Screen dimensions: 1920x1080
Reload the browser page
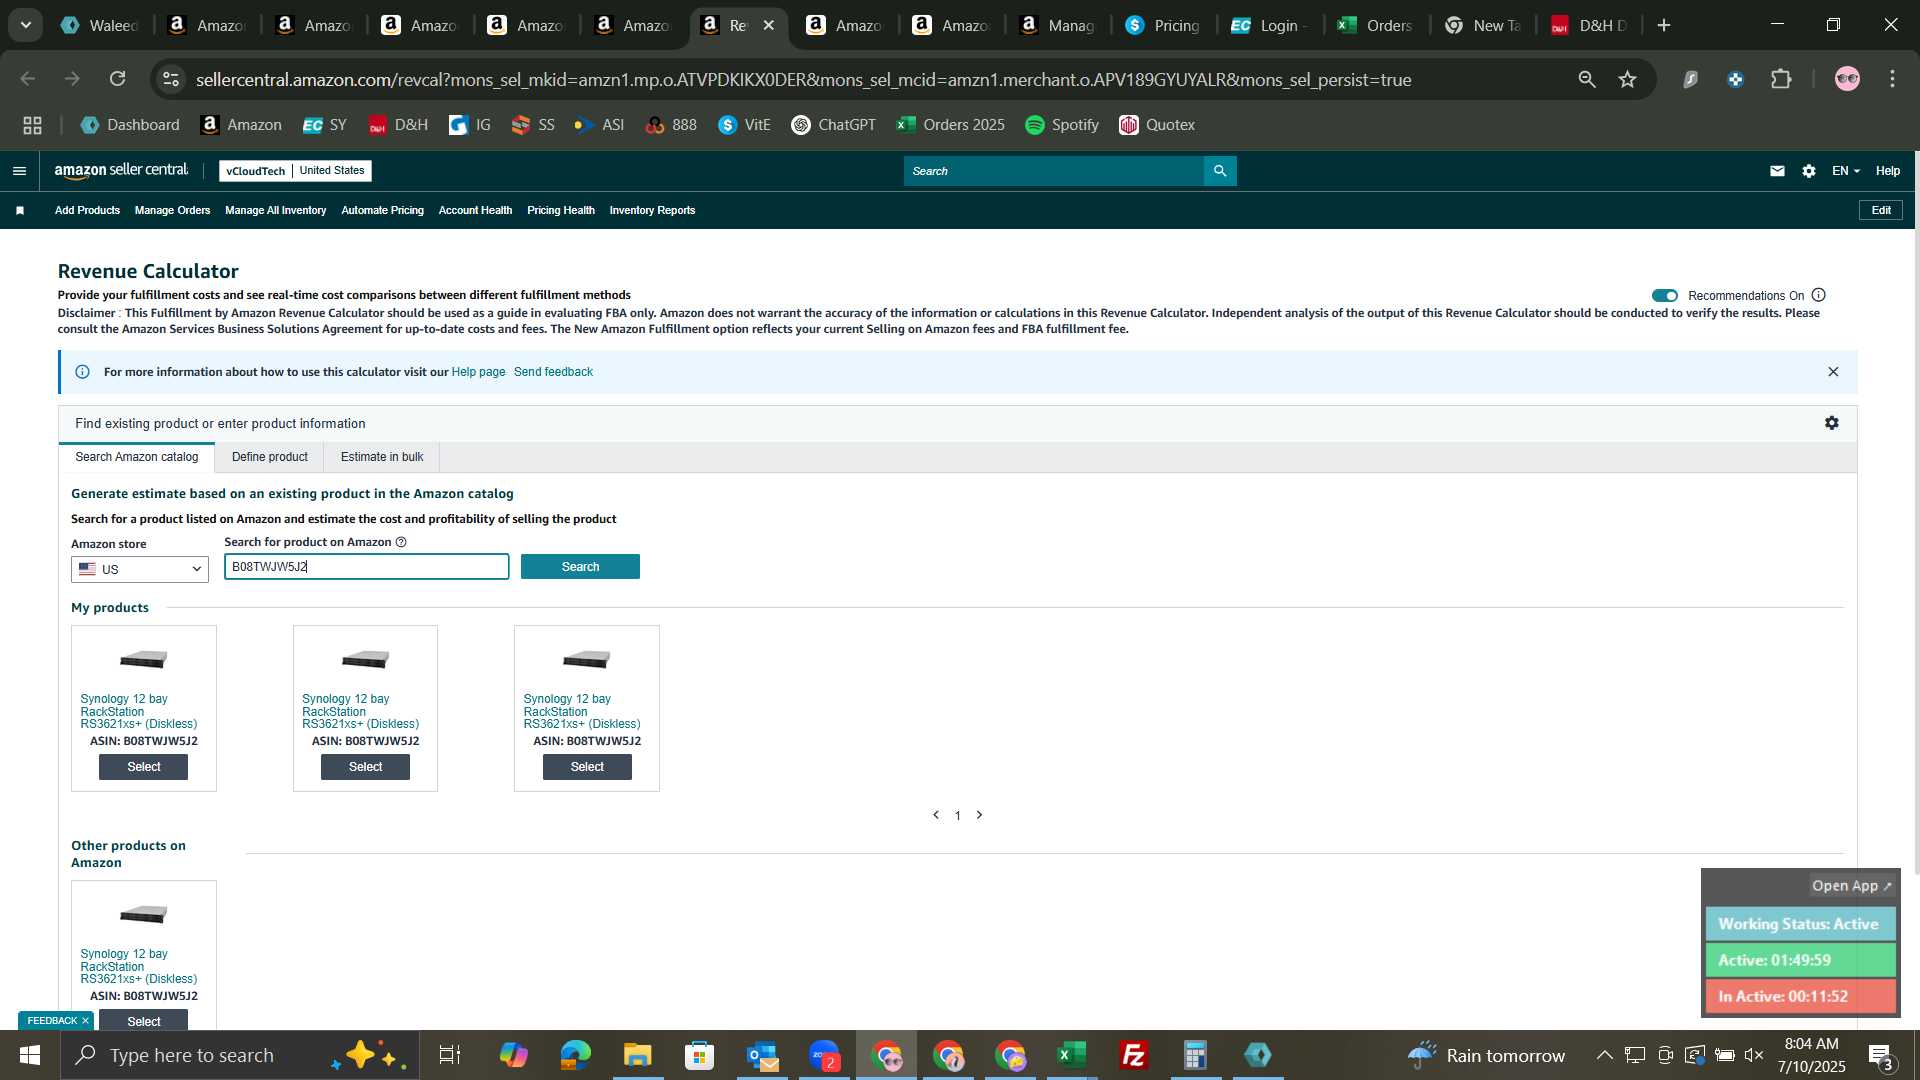point(118,79)
